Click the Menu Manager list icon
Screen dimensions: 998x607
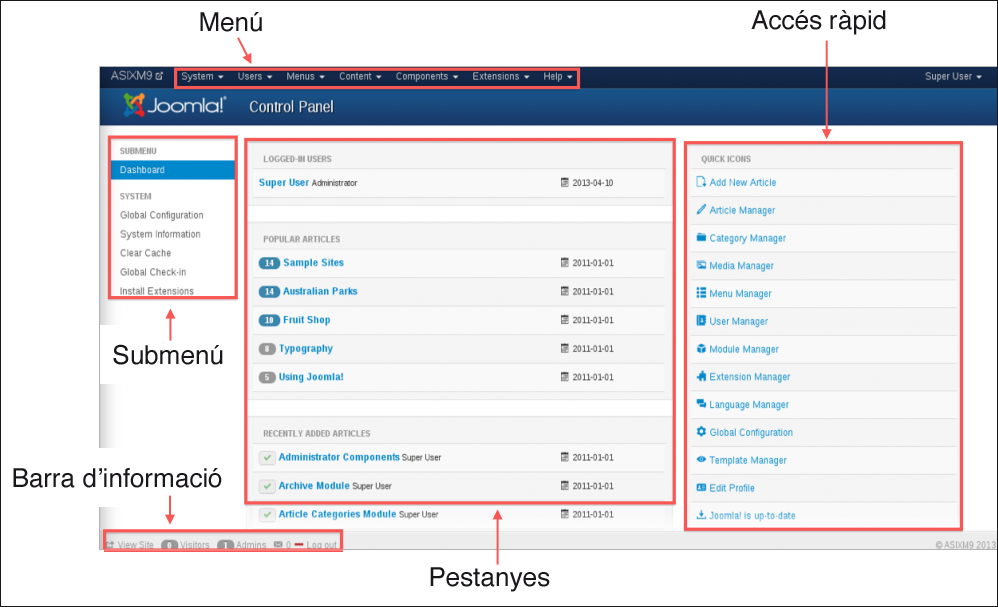(x=701, y=293)
